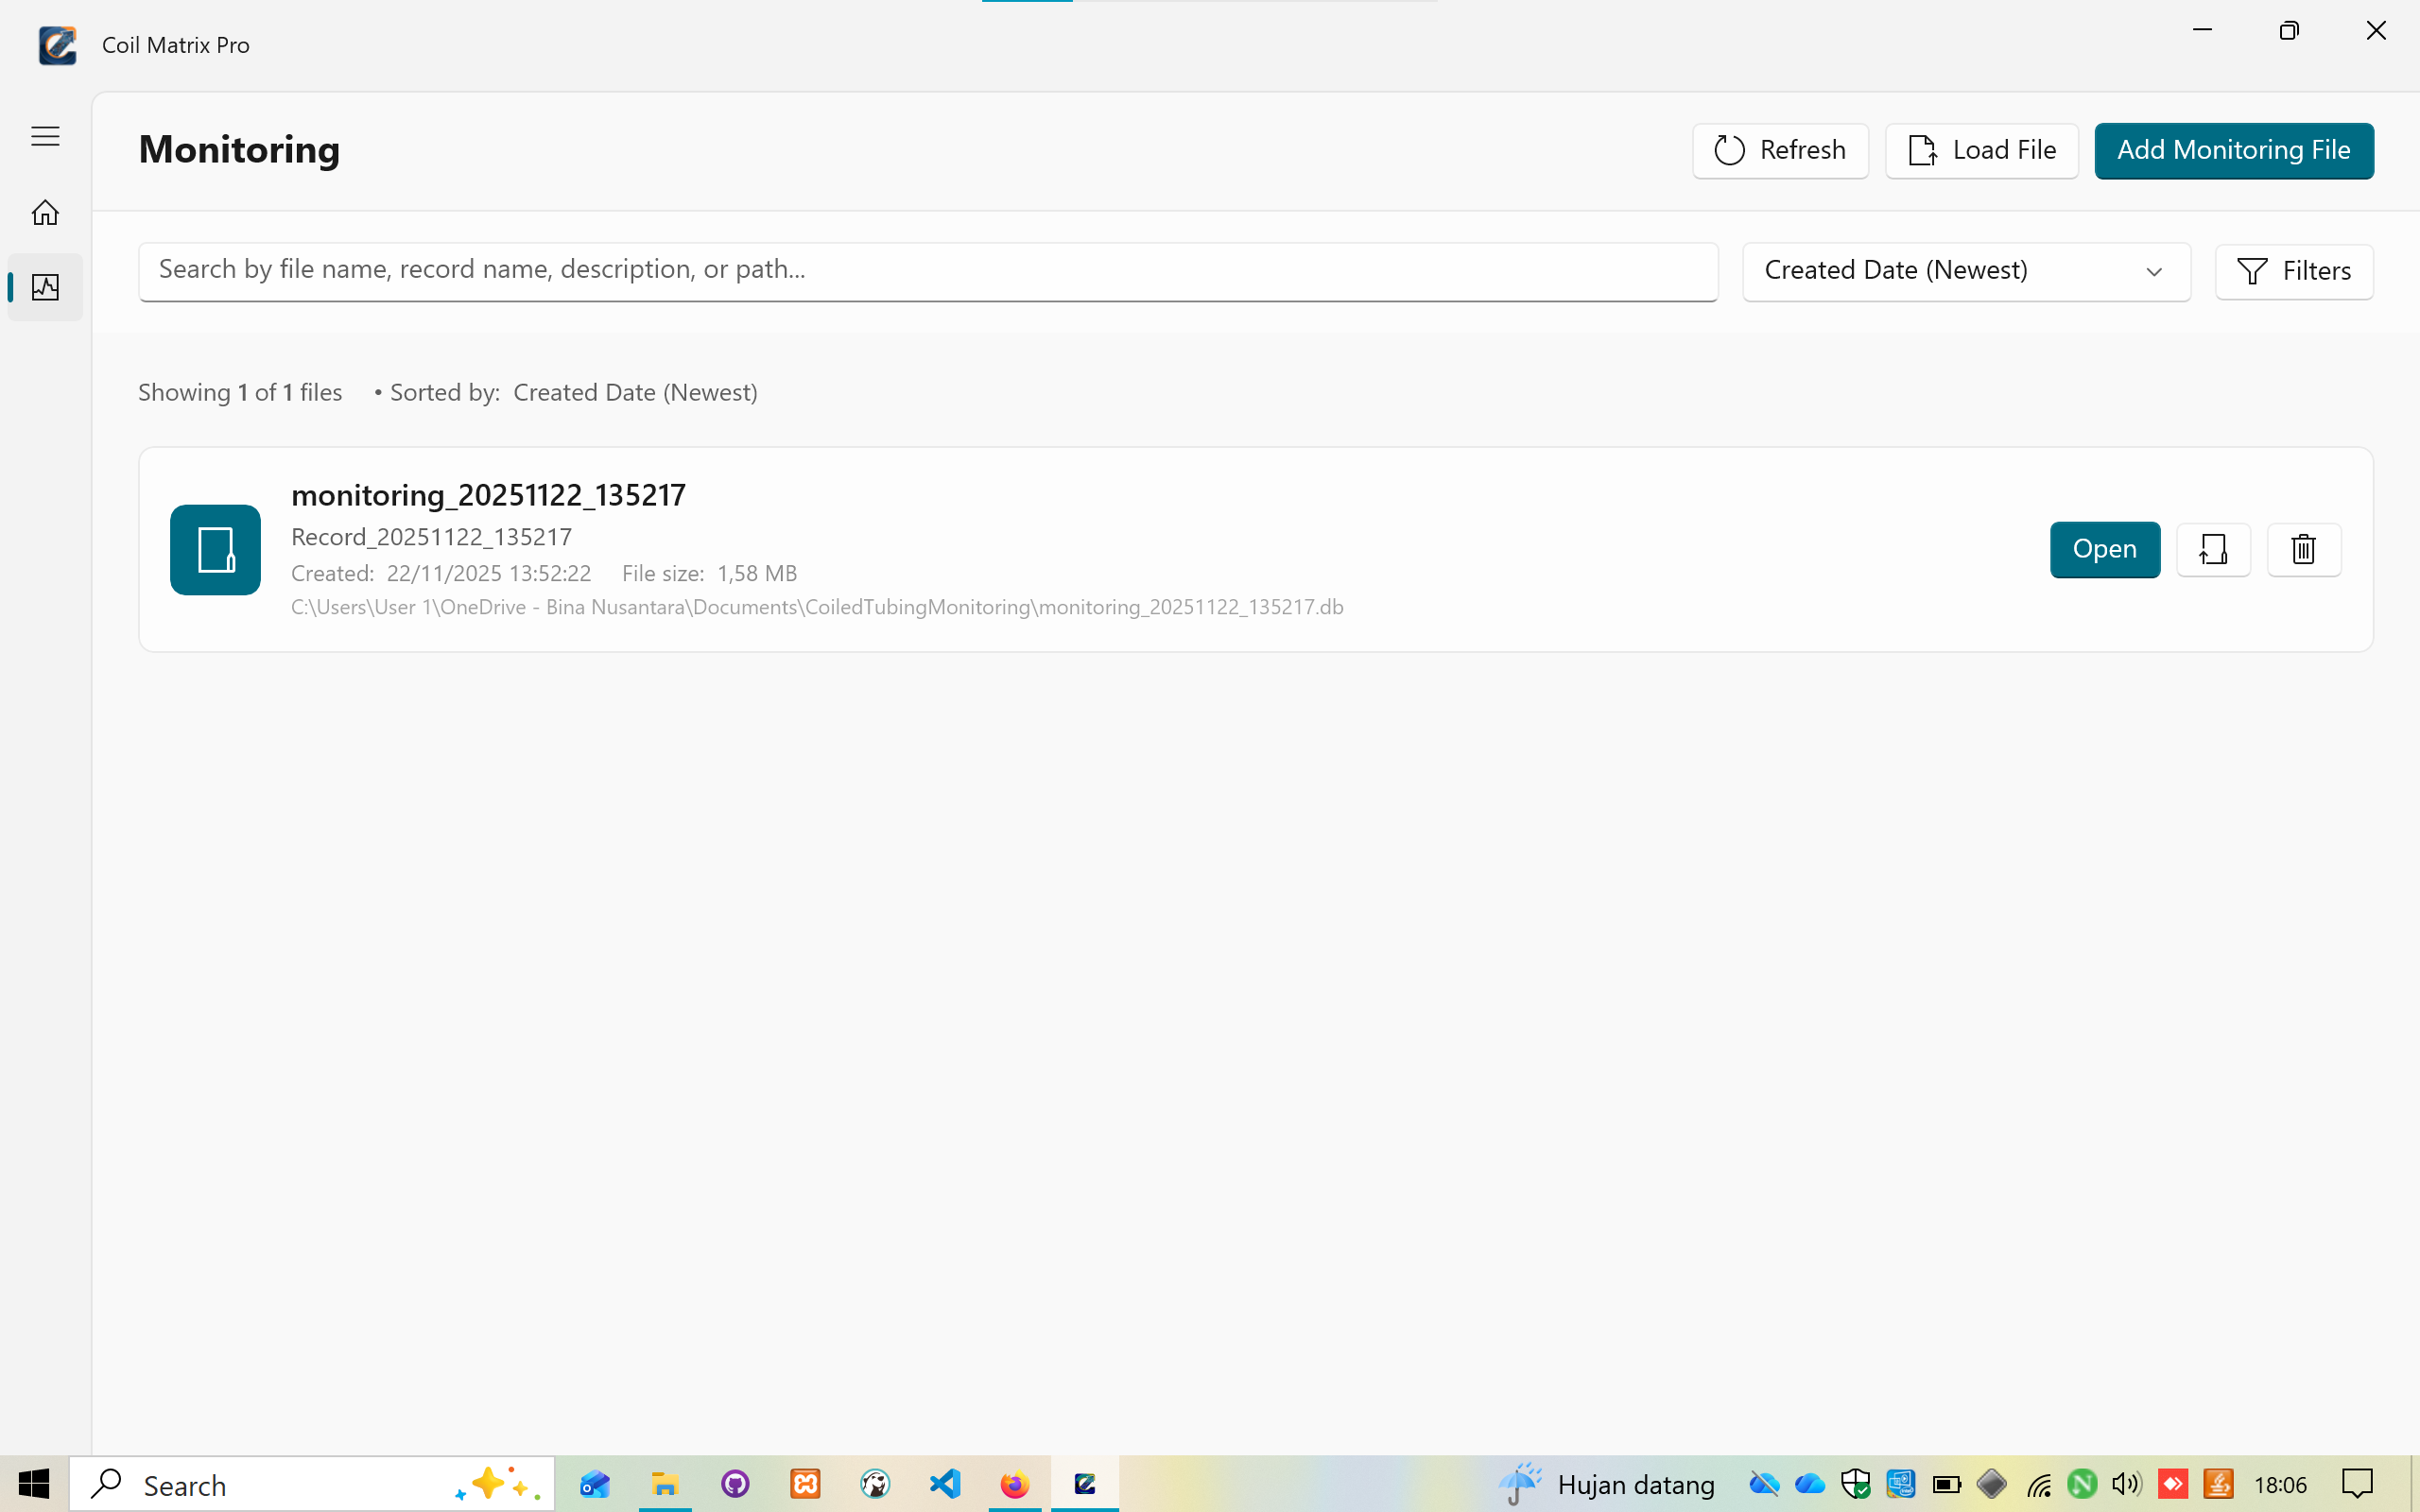
Task: Open the Windows notification center icon
Action: (x=2357, y=1484)
